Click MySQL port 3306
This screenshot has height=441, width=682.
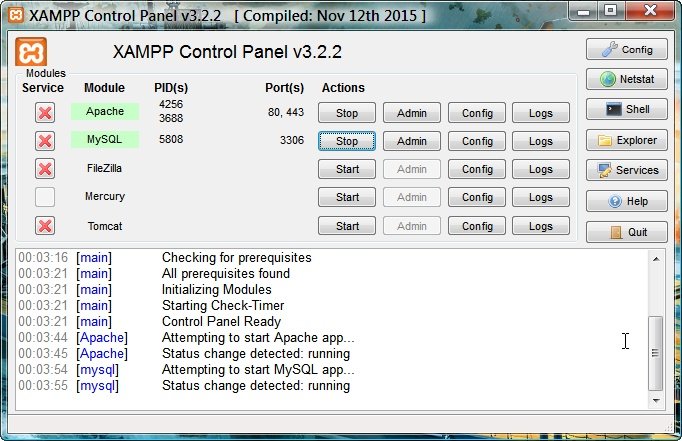[292, 140]
